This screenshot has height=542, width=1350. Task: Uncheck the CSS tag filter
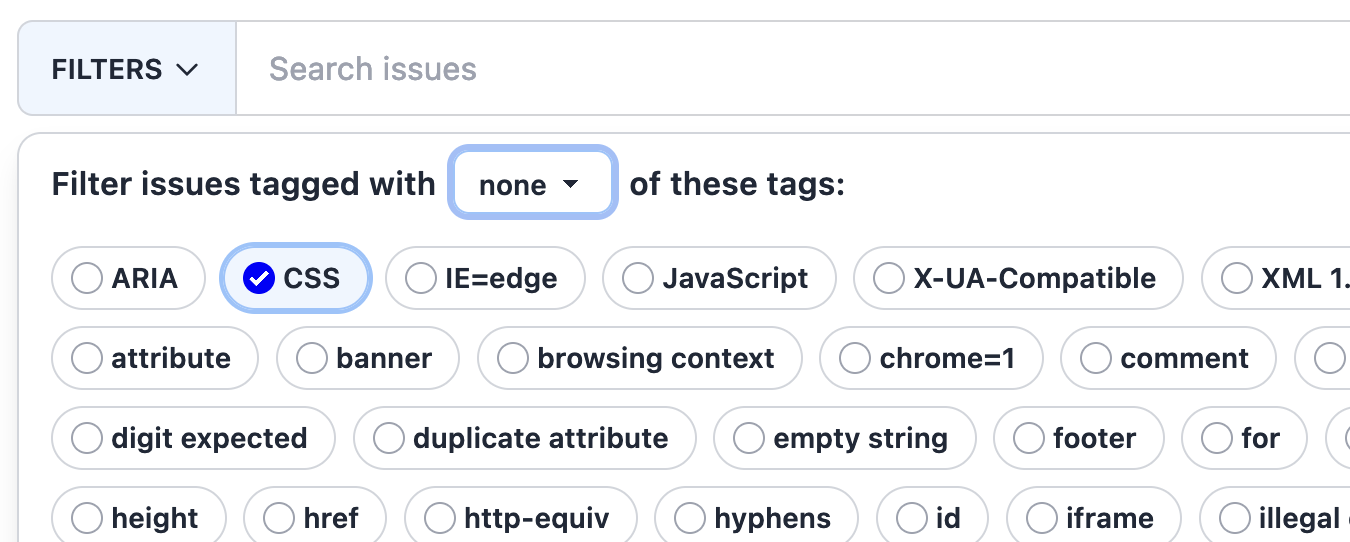[x=296, y=278]
